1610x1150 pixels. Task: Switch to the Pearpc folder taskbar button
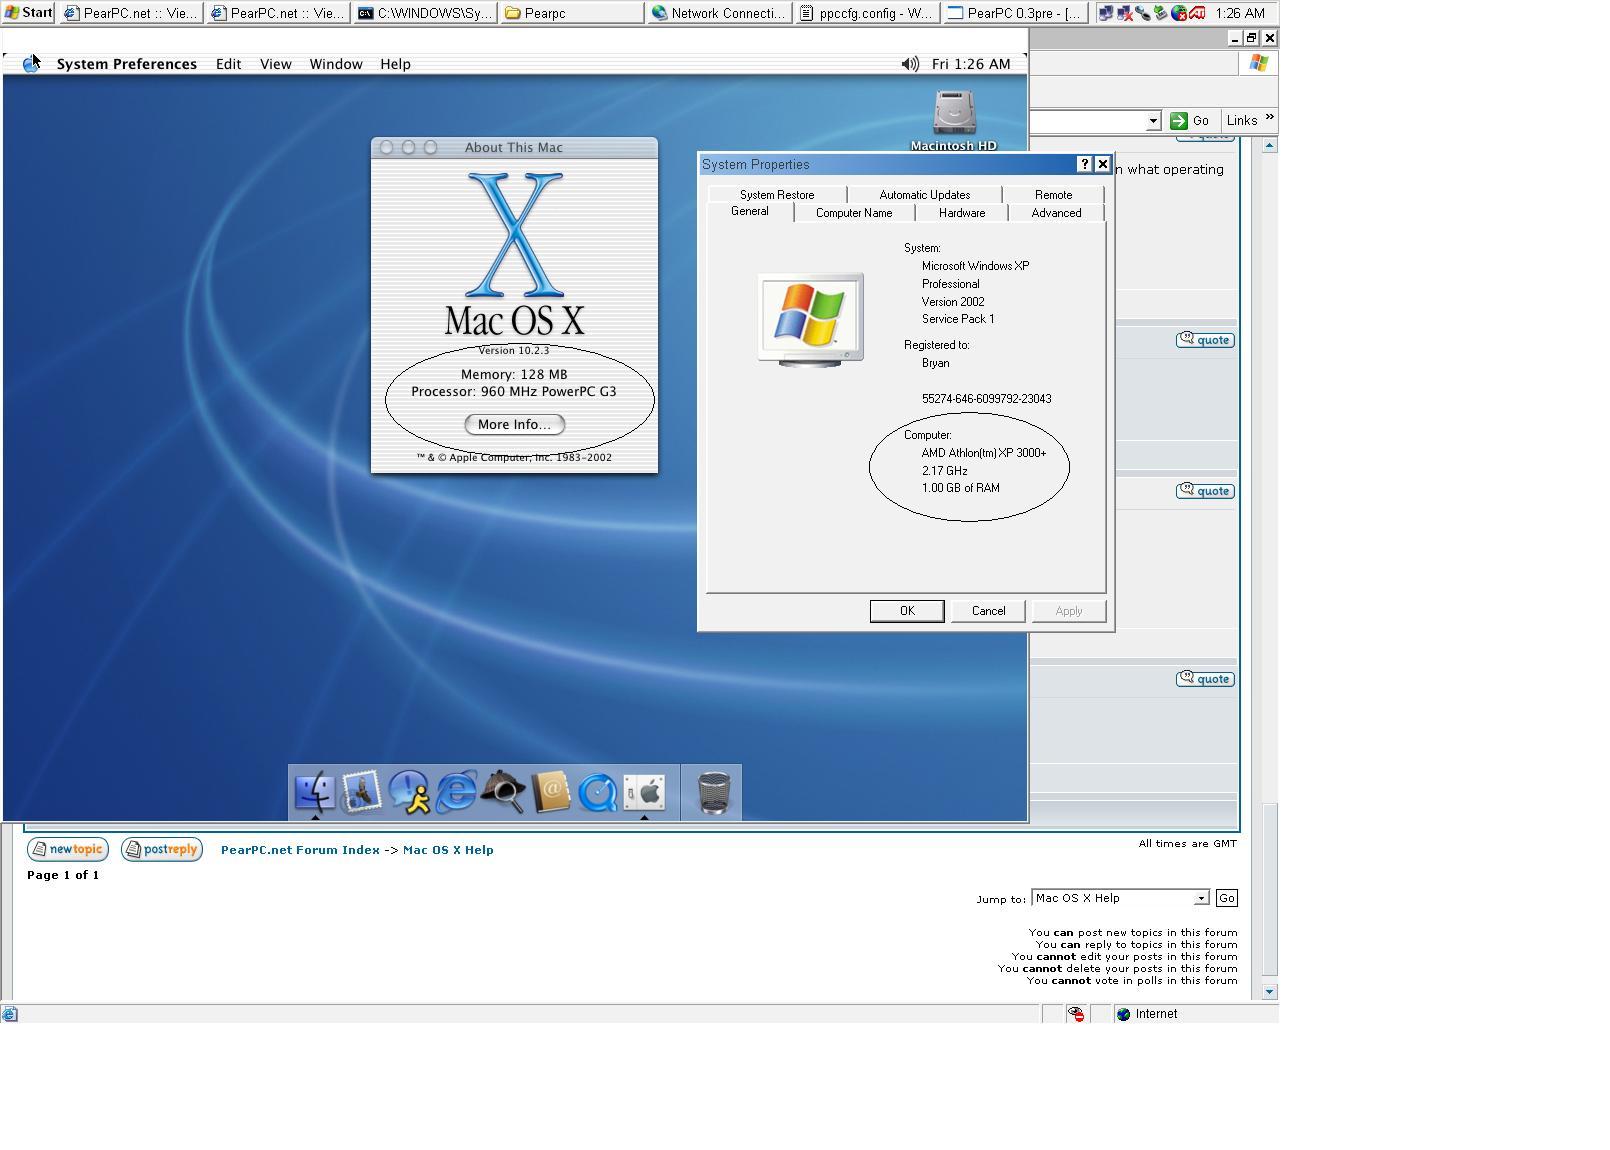571,13
